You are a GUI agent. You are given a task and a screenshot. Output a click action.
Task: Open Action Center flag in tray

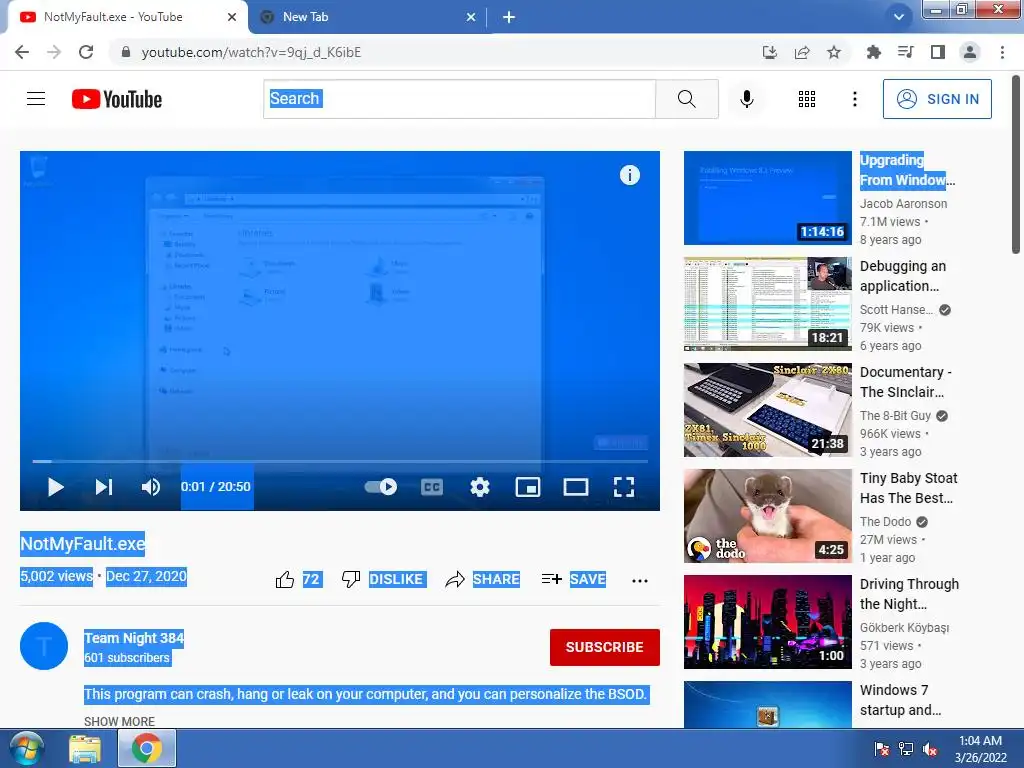click(882, 749)
